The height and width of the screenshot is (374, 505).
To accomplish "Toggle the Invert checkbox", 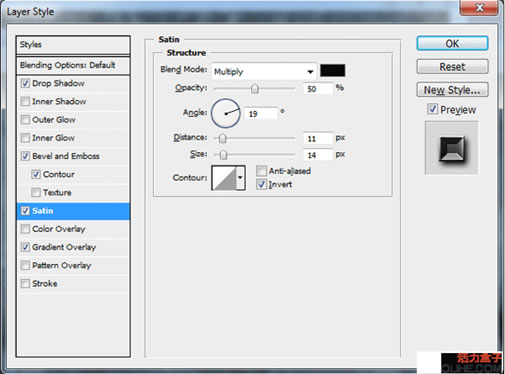I will click(x=262, y=184).
